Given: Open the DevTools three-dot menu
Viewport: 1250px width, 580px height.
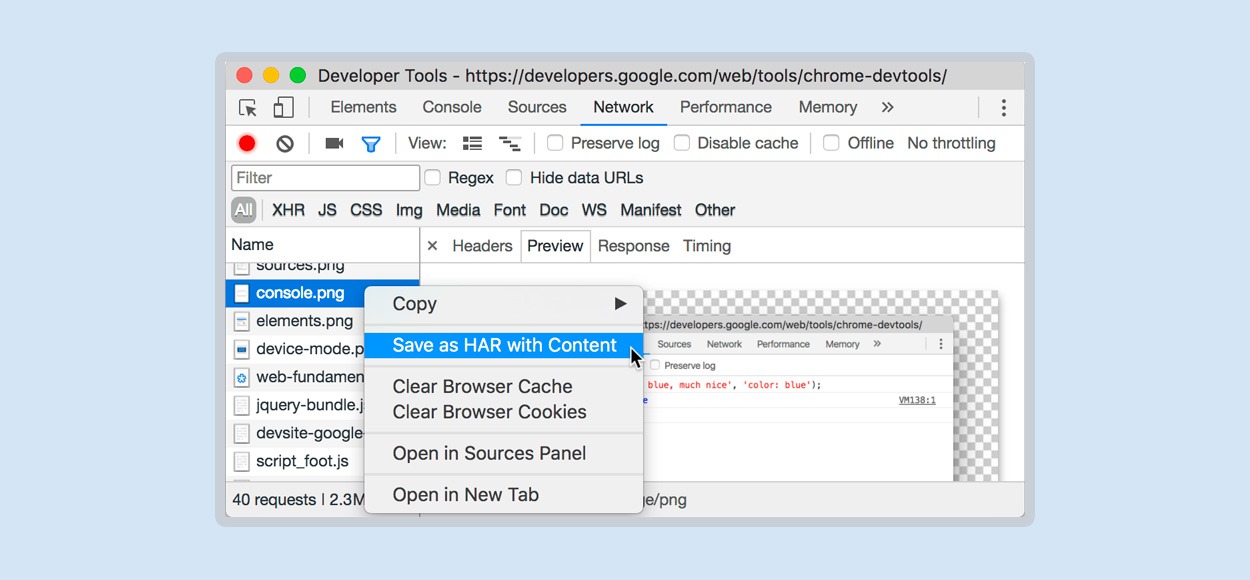Looking at the screenshot, I should (x=1003, y=108).
